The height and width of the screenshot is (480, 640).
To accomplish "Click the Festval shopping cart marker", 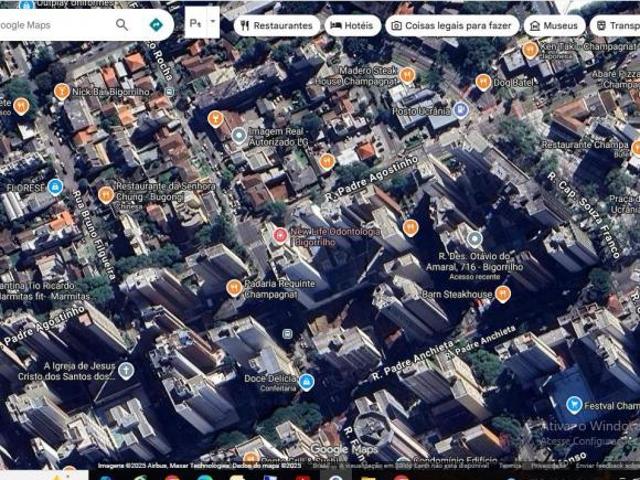I will pyautogui.click(x=574, y=405).
